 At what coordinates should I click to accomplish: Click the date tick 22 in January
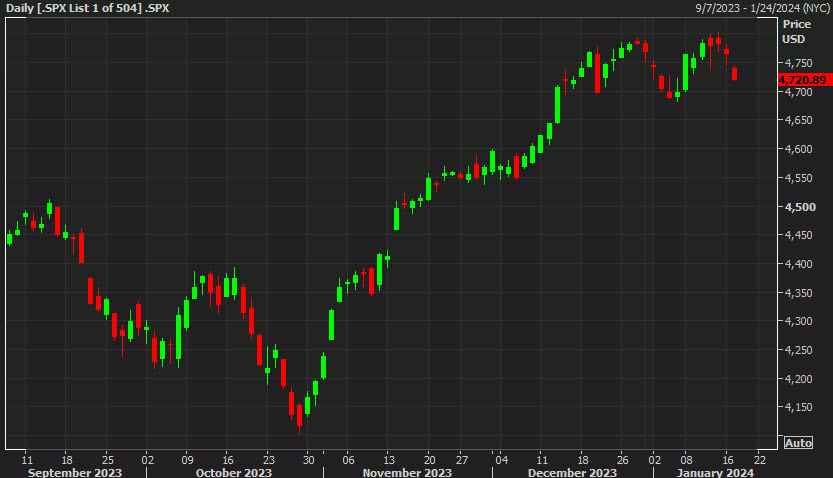click(760, 460)
